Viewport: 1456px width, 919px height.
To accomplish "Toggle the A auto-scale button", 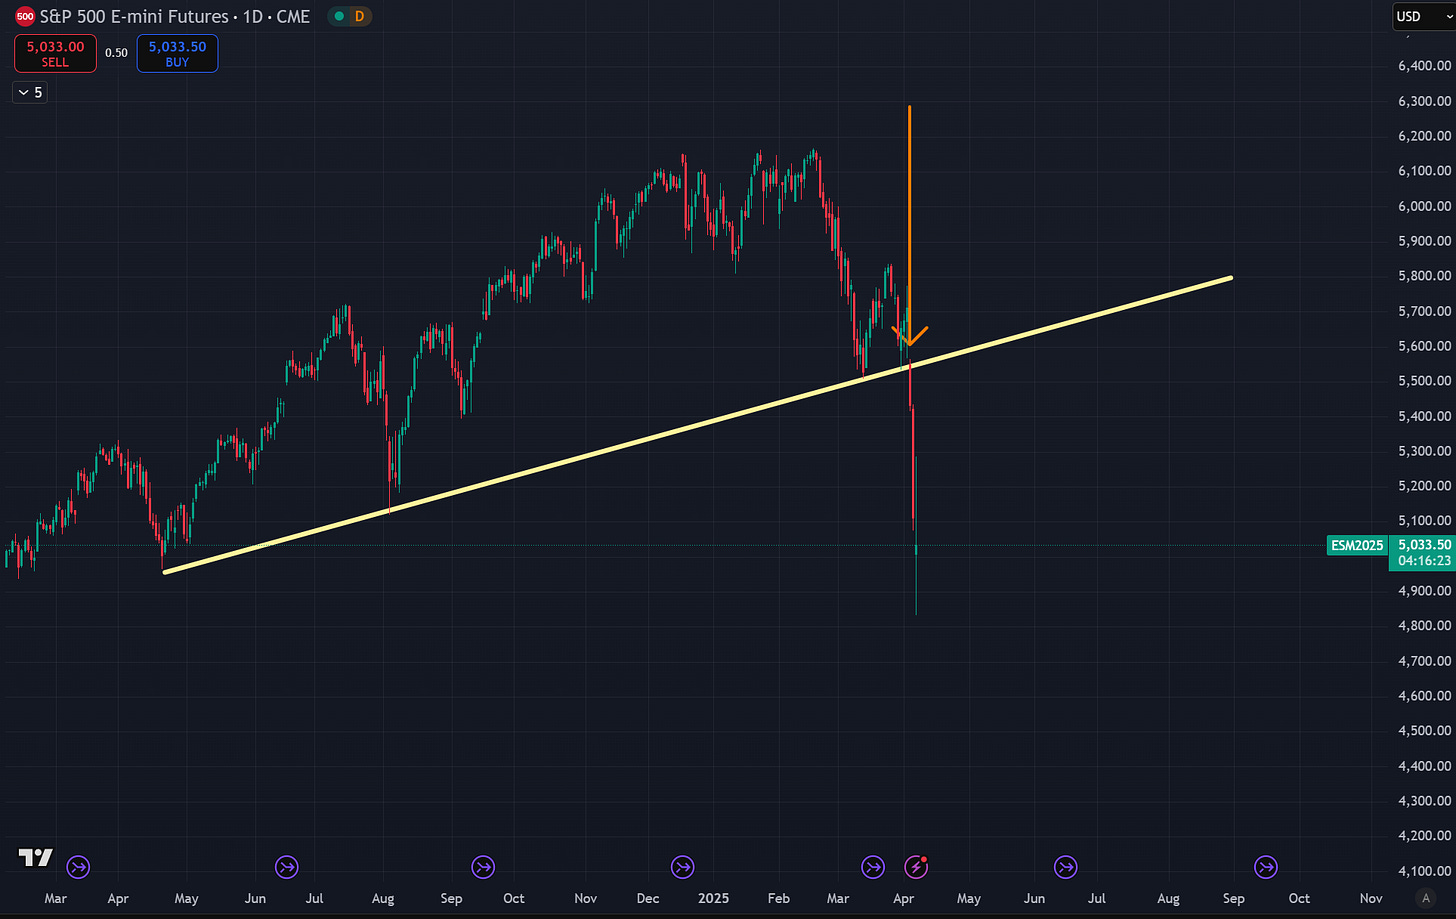I will click(1426, 898).
